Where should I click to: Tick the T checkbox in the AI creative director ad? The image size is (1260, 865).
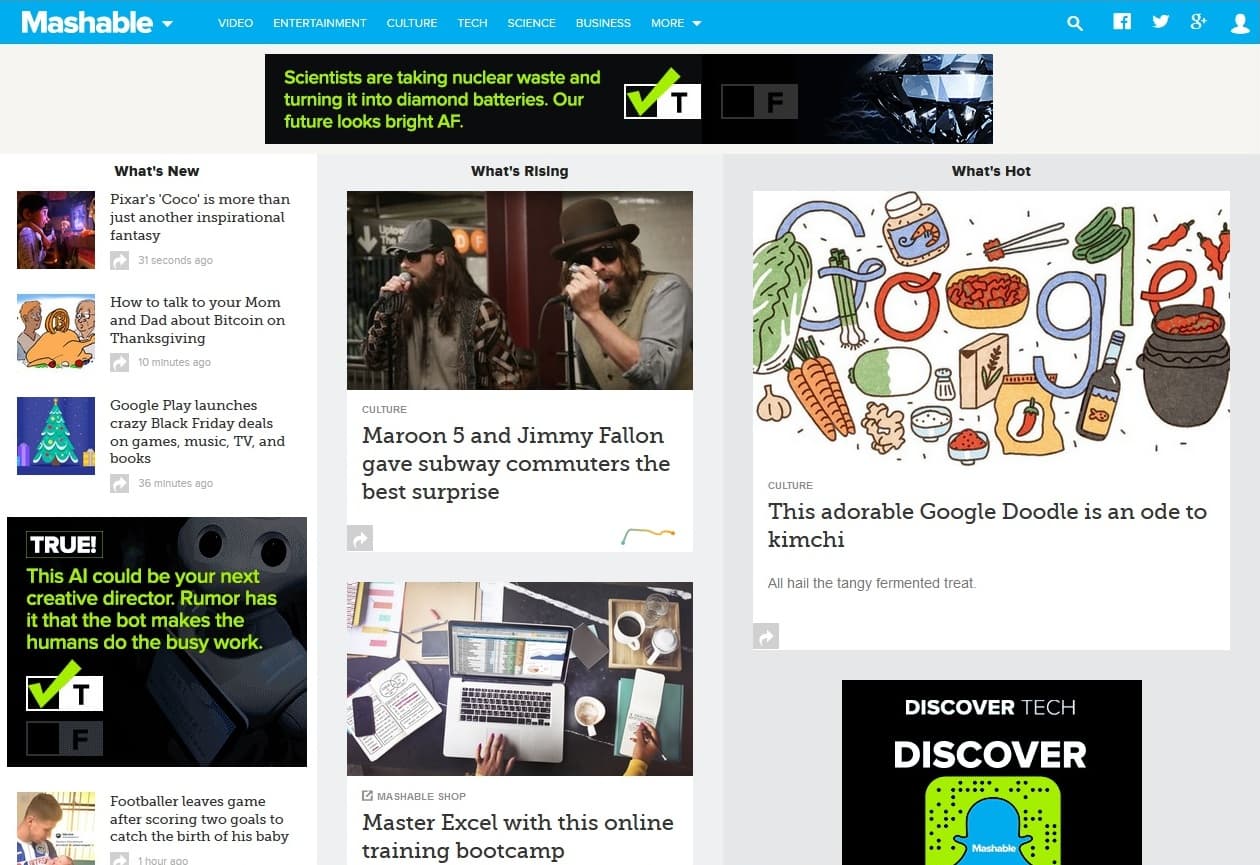click(65, 692)
